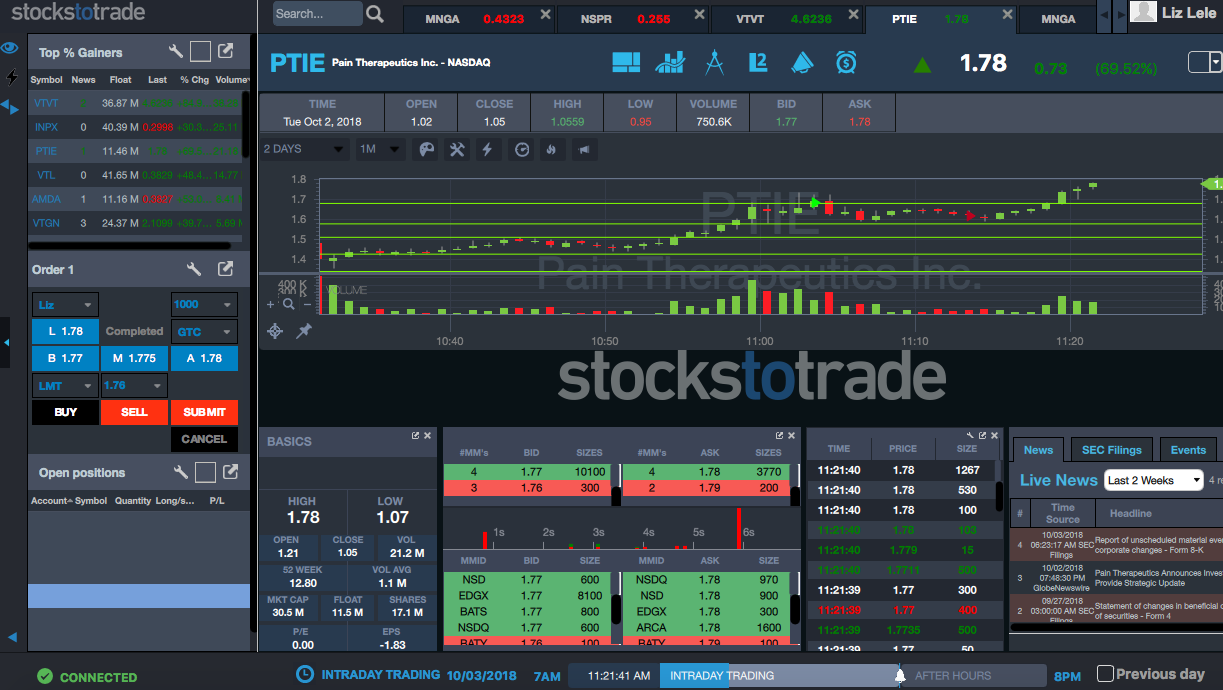
Task: Click the Top % Gainers horizontal scrollbar
Action: tap(130, 244)
